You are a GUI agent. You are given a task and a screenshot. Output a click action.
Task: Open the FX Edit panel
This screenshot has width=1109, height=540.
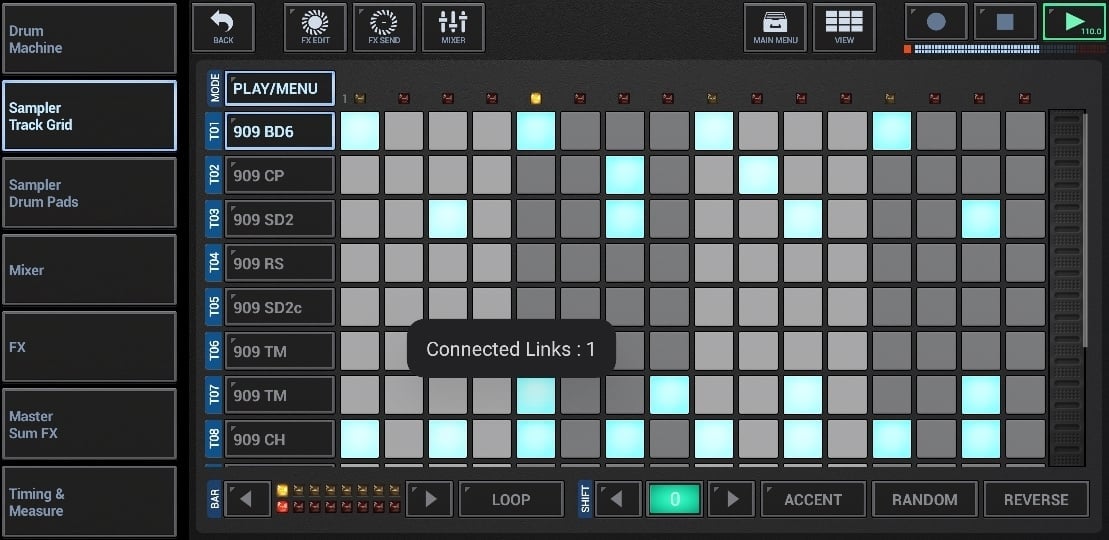click(315, 28)
